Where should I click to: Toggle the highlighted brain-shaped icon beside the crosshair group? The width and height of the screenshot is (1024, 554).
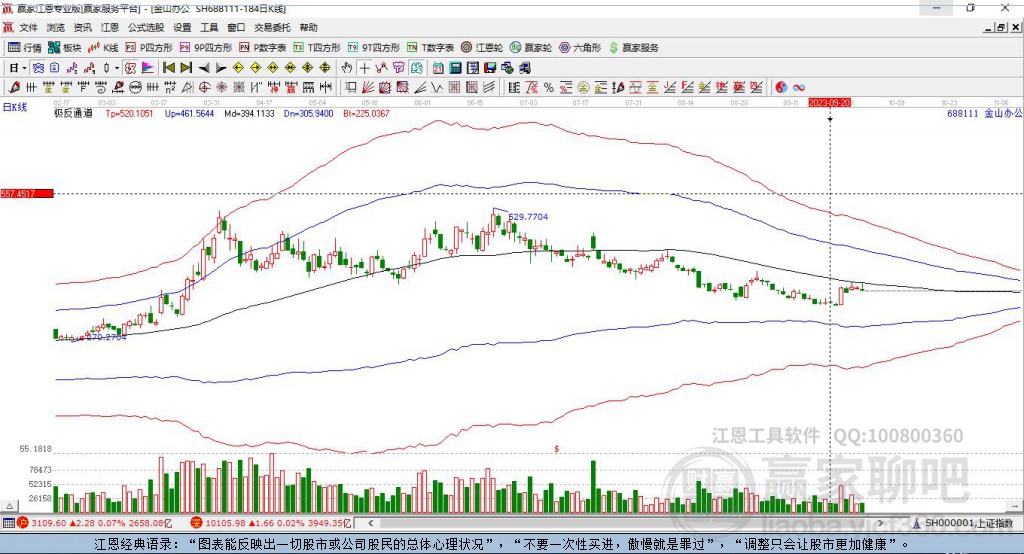[x=417, y=68]
